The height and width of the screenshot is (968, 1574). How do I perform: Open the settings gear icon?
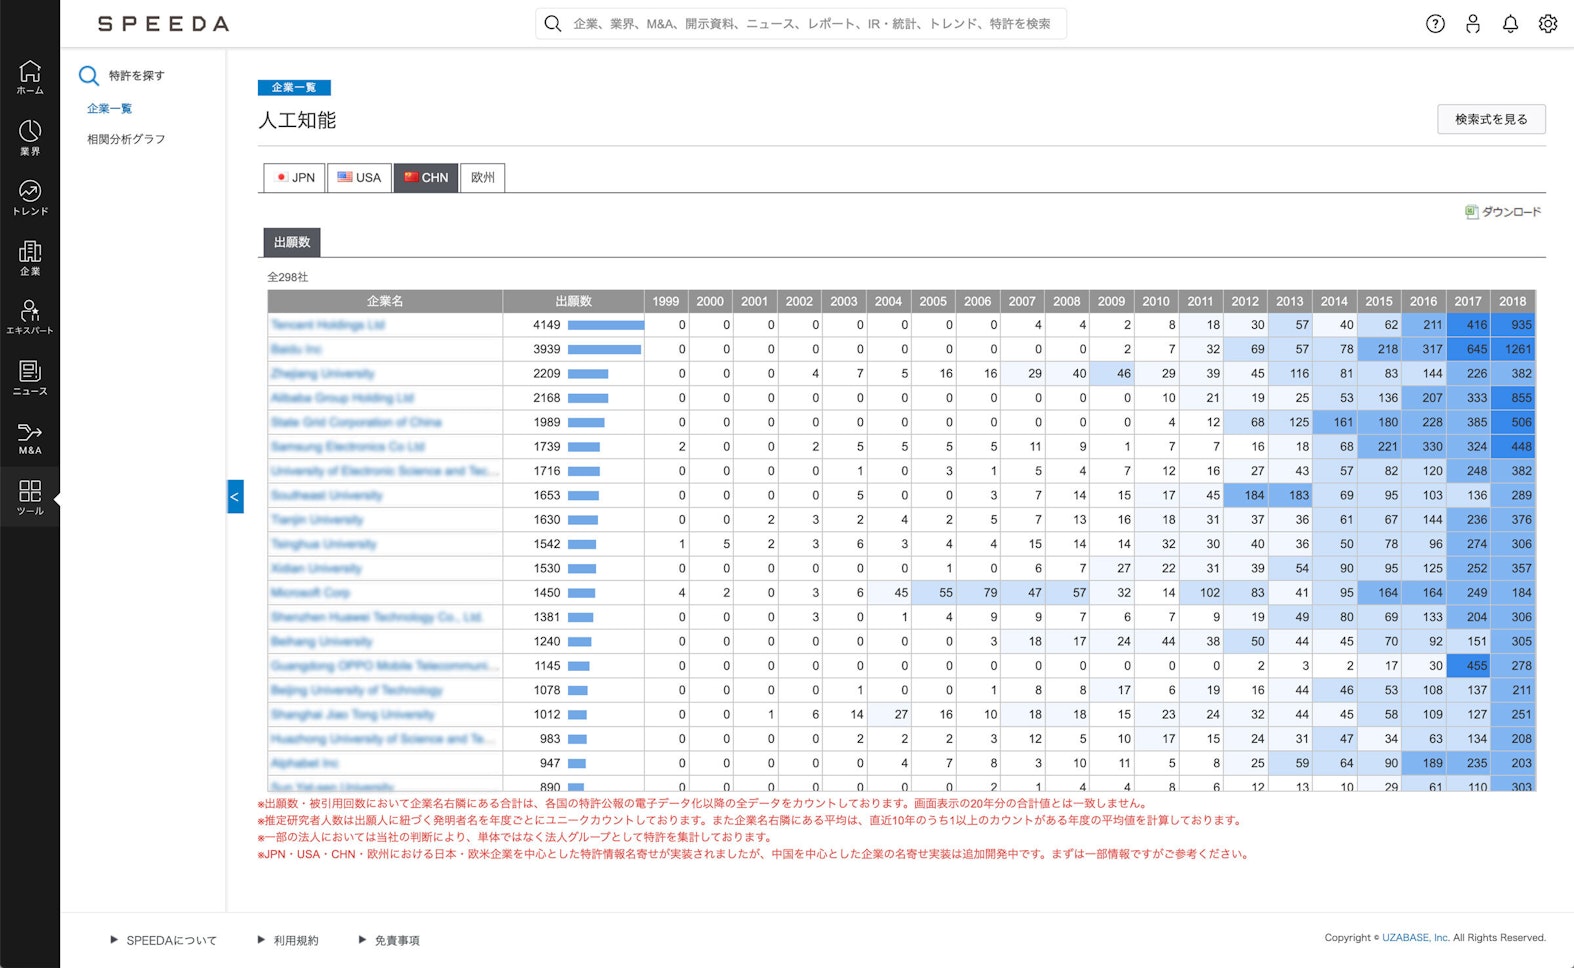(x=1548, y=24)
